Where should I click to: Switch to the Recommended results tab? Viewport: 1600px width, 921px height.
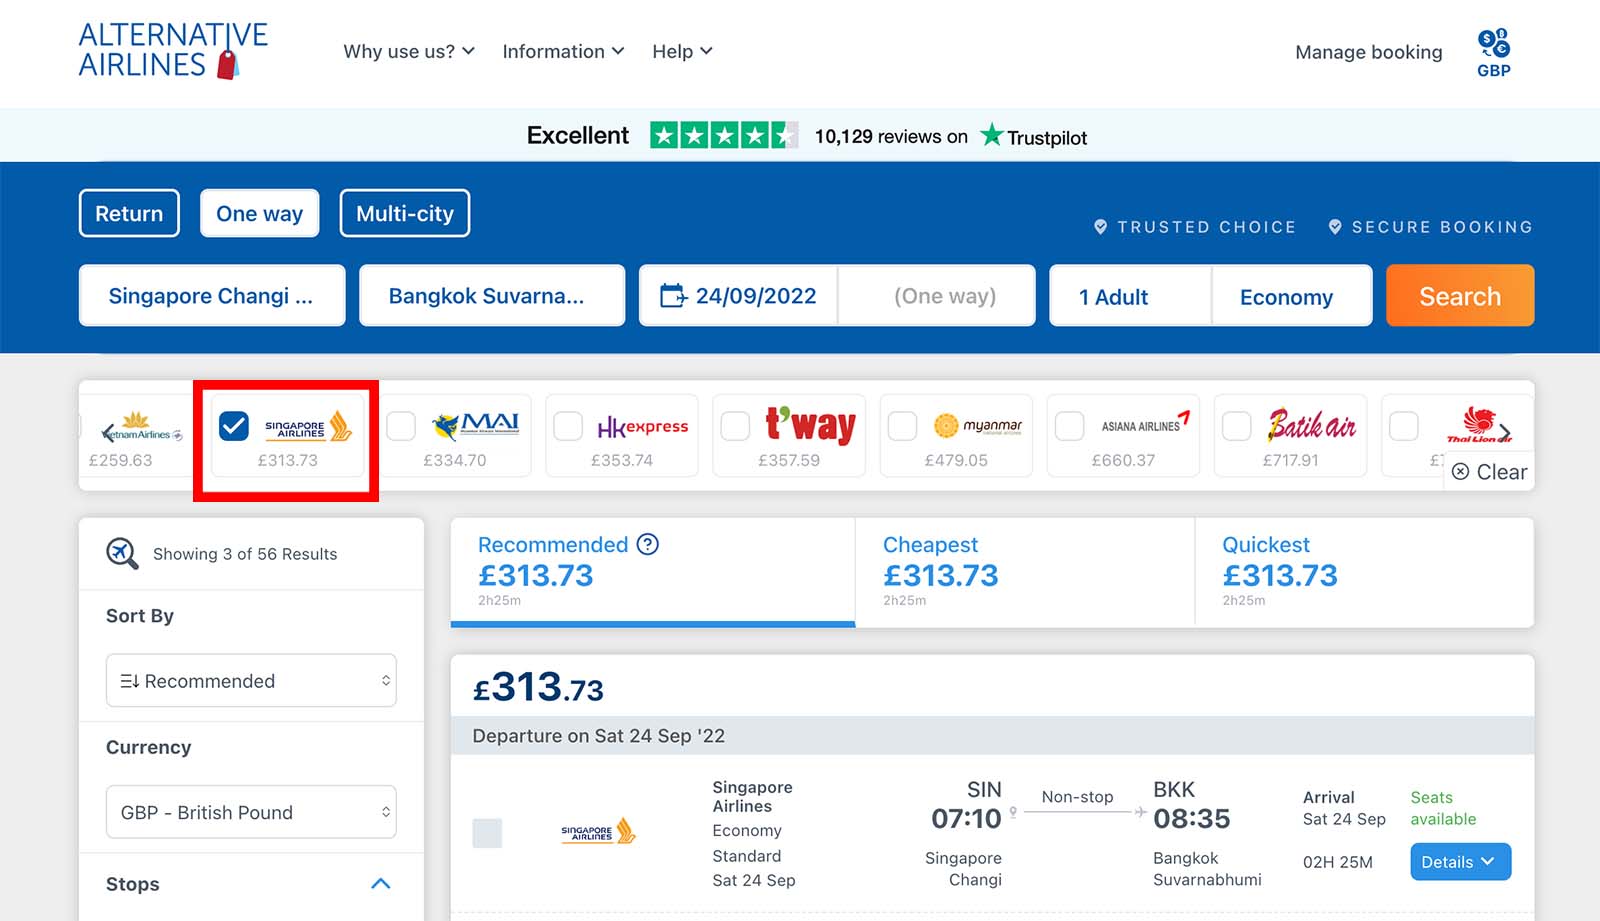coord(653,572)
